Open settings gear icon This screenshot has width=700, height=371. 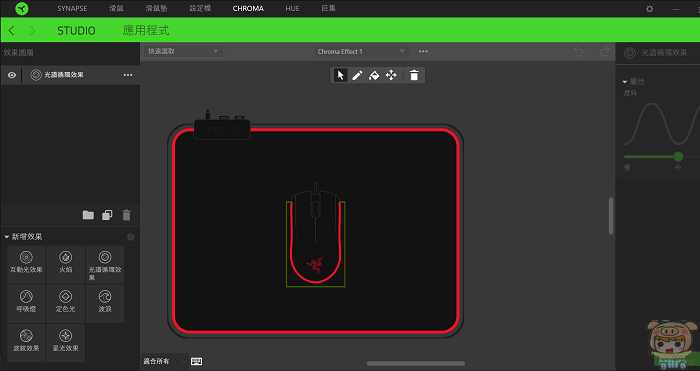click(650, 9)
